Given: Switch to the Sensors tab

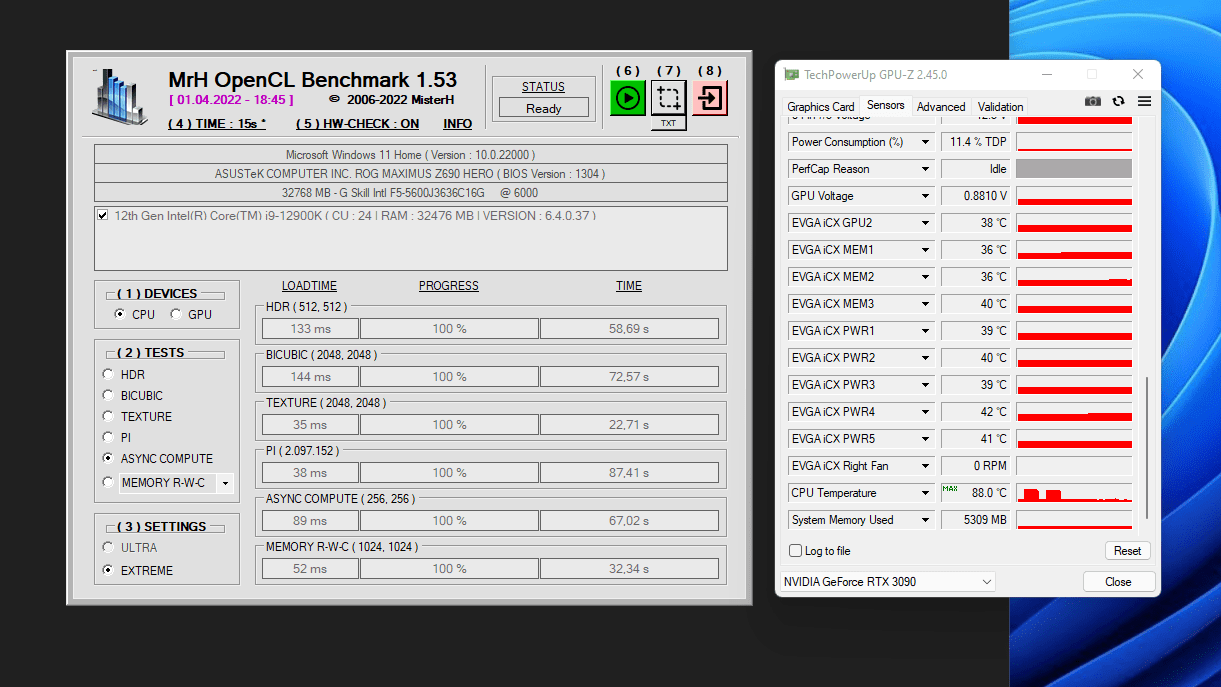Looking at the screenshot, I should [885, 105].
